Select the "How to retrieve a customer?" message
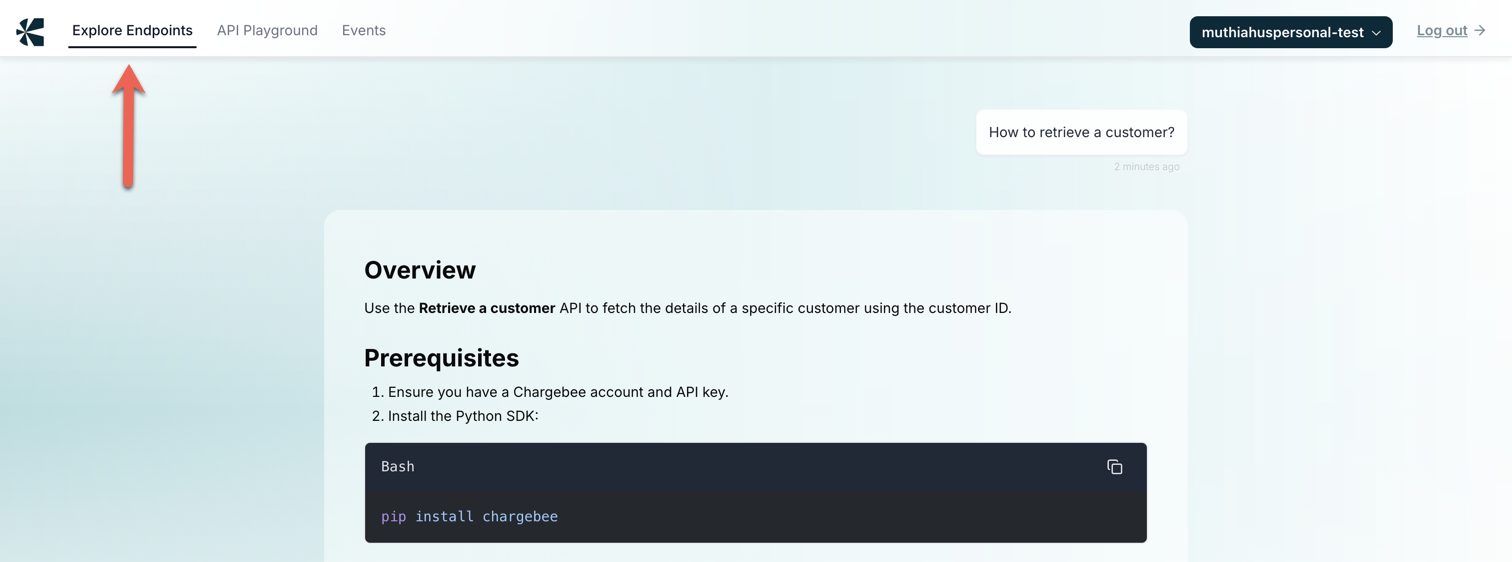 coord(1082,132)
